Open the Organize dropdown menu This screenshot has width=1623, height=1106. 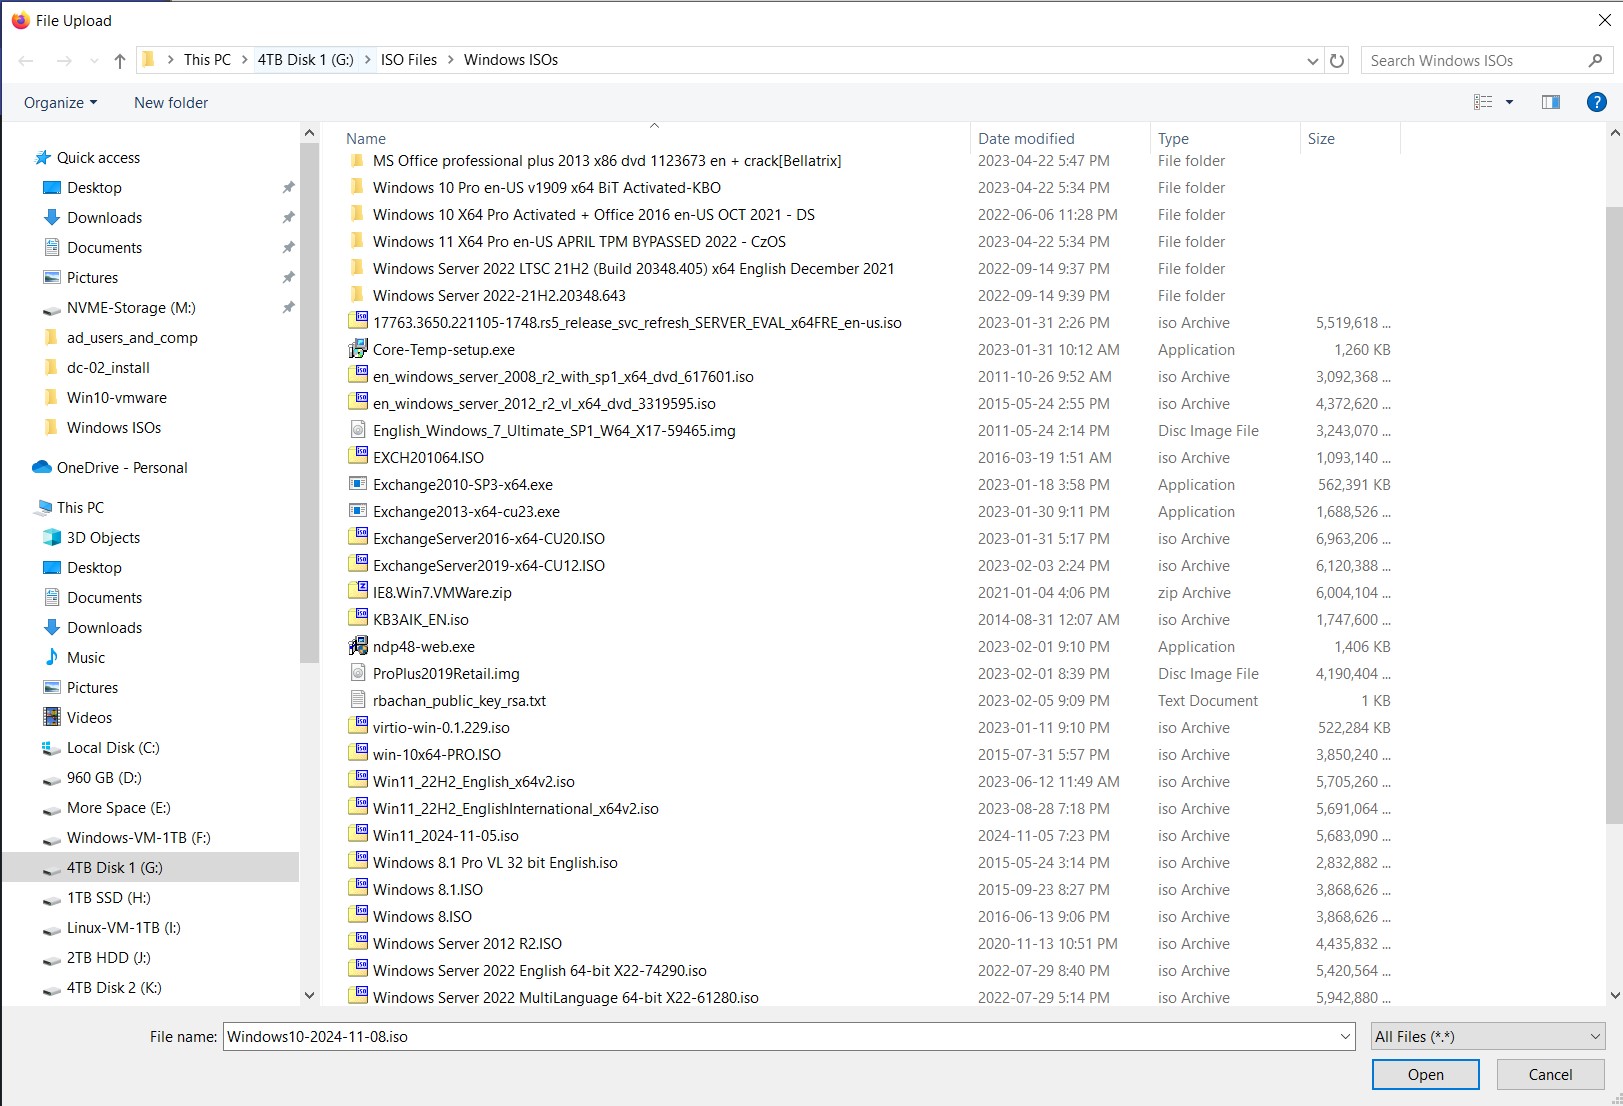point(60,102)
